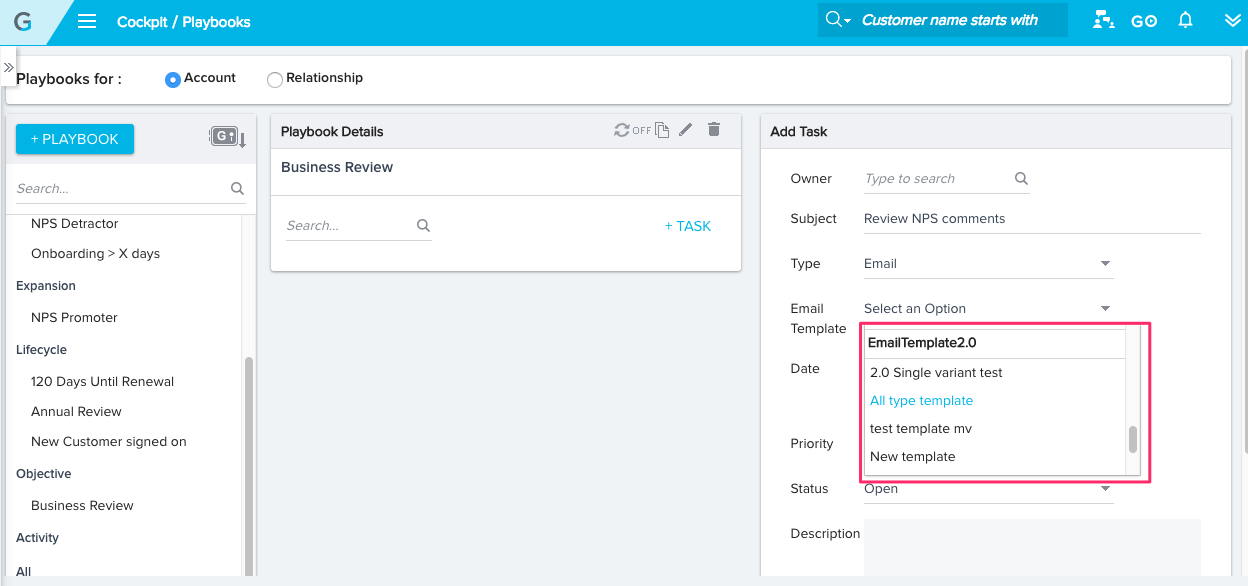Click the task search magnifier icon
This screenshot has height=586, width=1248.
click(423, 225)
